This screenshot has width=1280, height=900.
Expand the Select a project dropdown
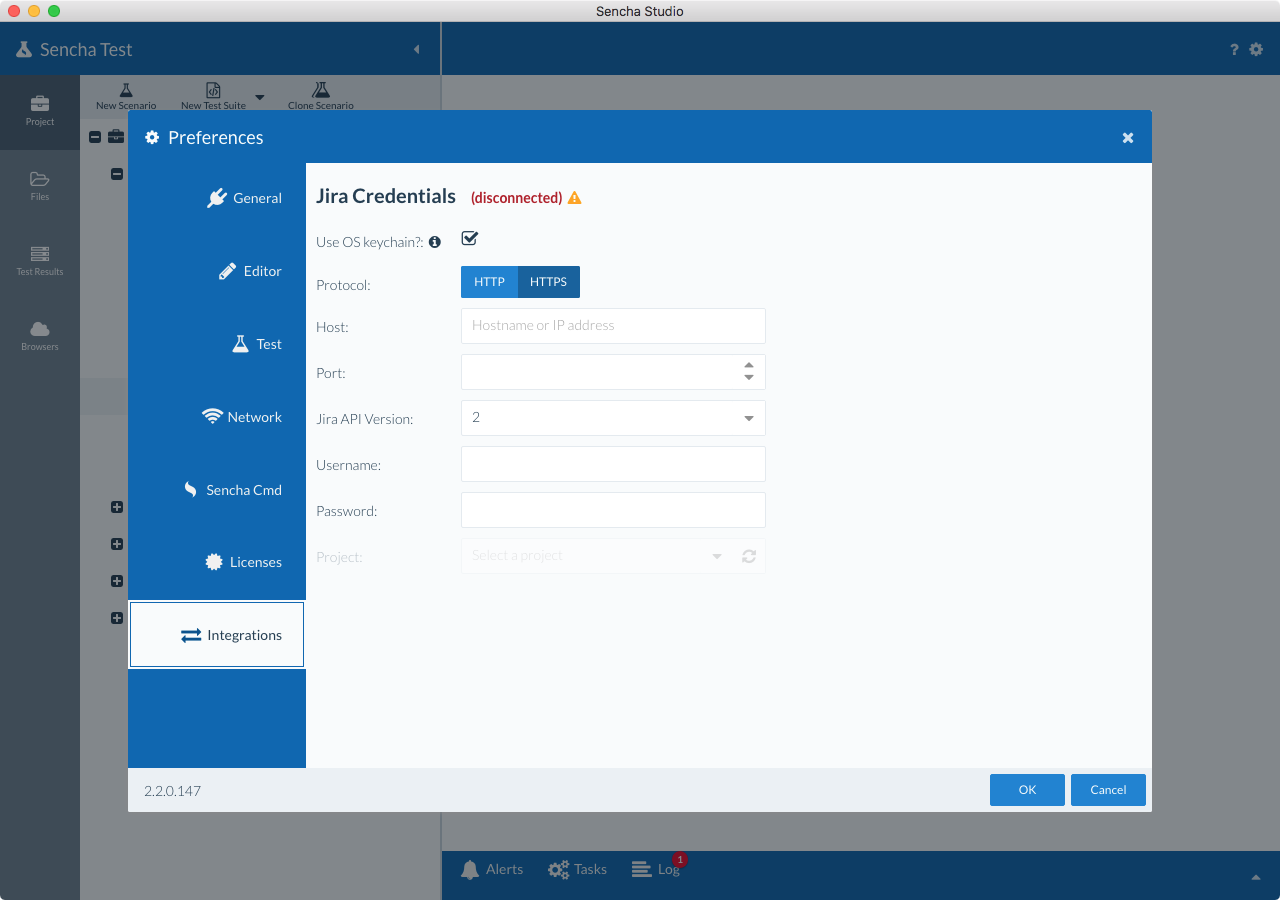(717, 556)
